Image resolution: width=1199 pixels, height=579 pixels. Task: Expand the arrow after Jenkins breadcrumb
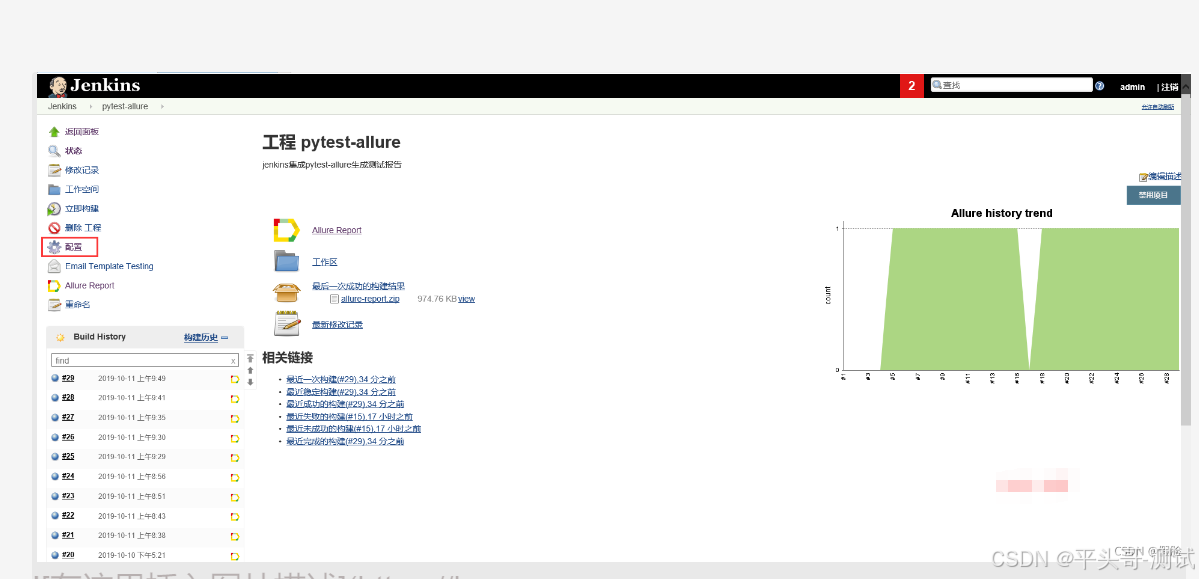click(89, 106)
